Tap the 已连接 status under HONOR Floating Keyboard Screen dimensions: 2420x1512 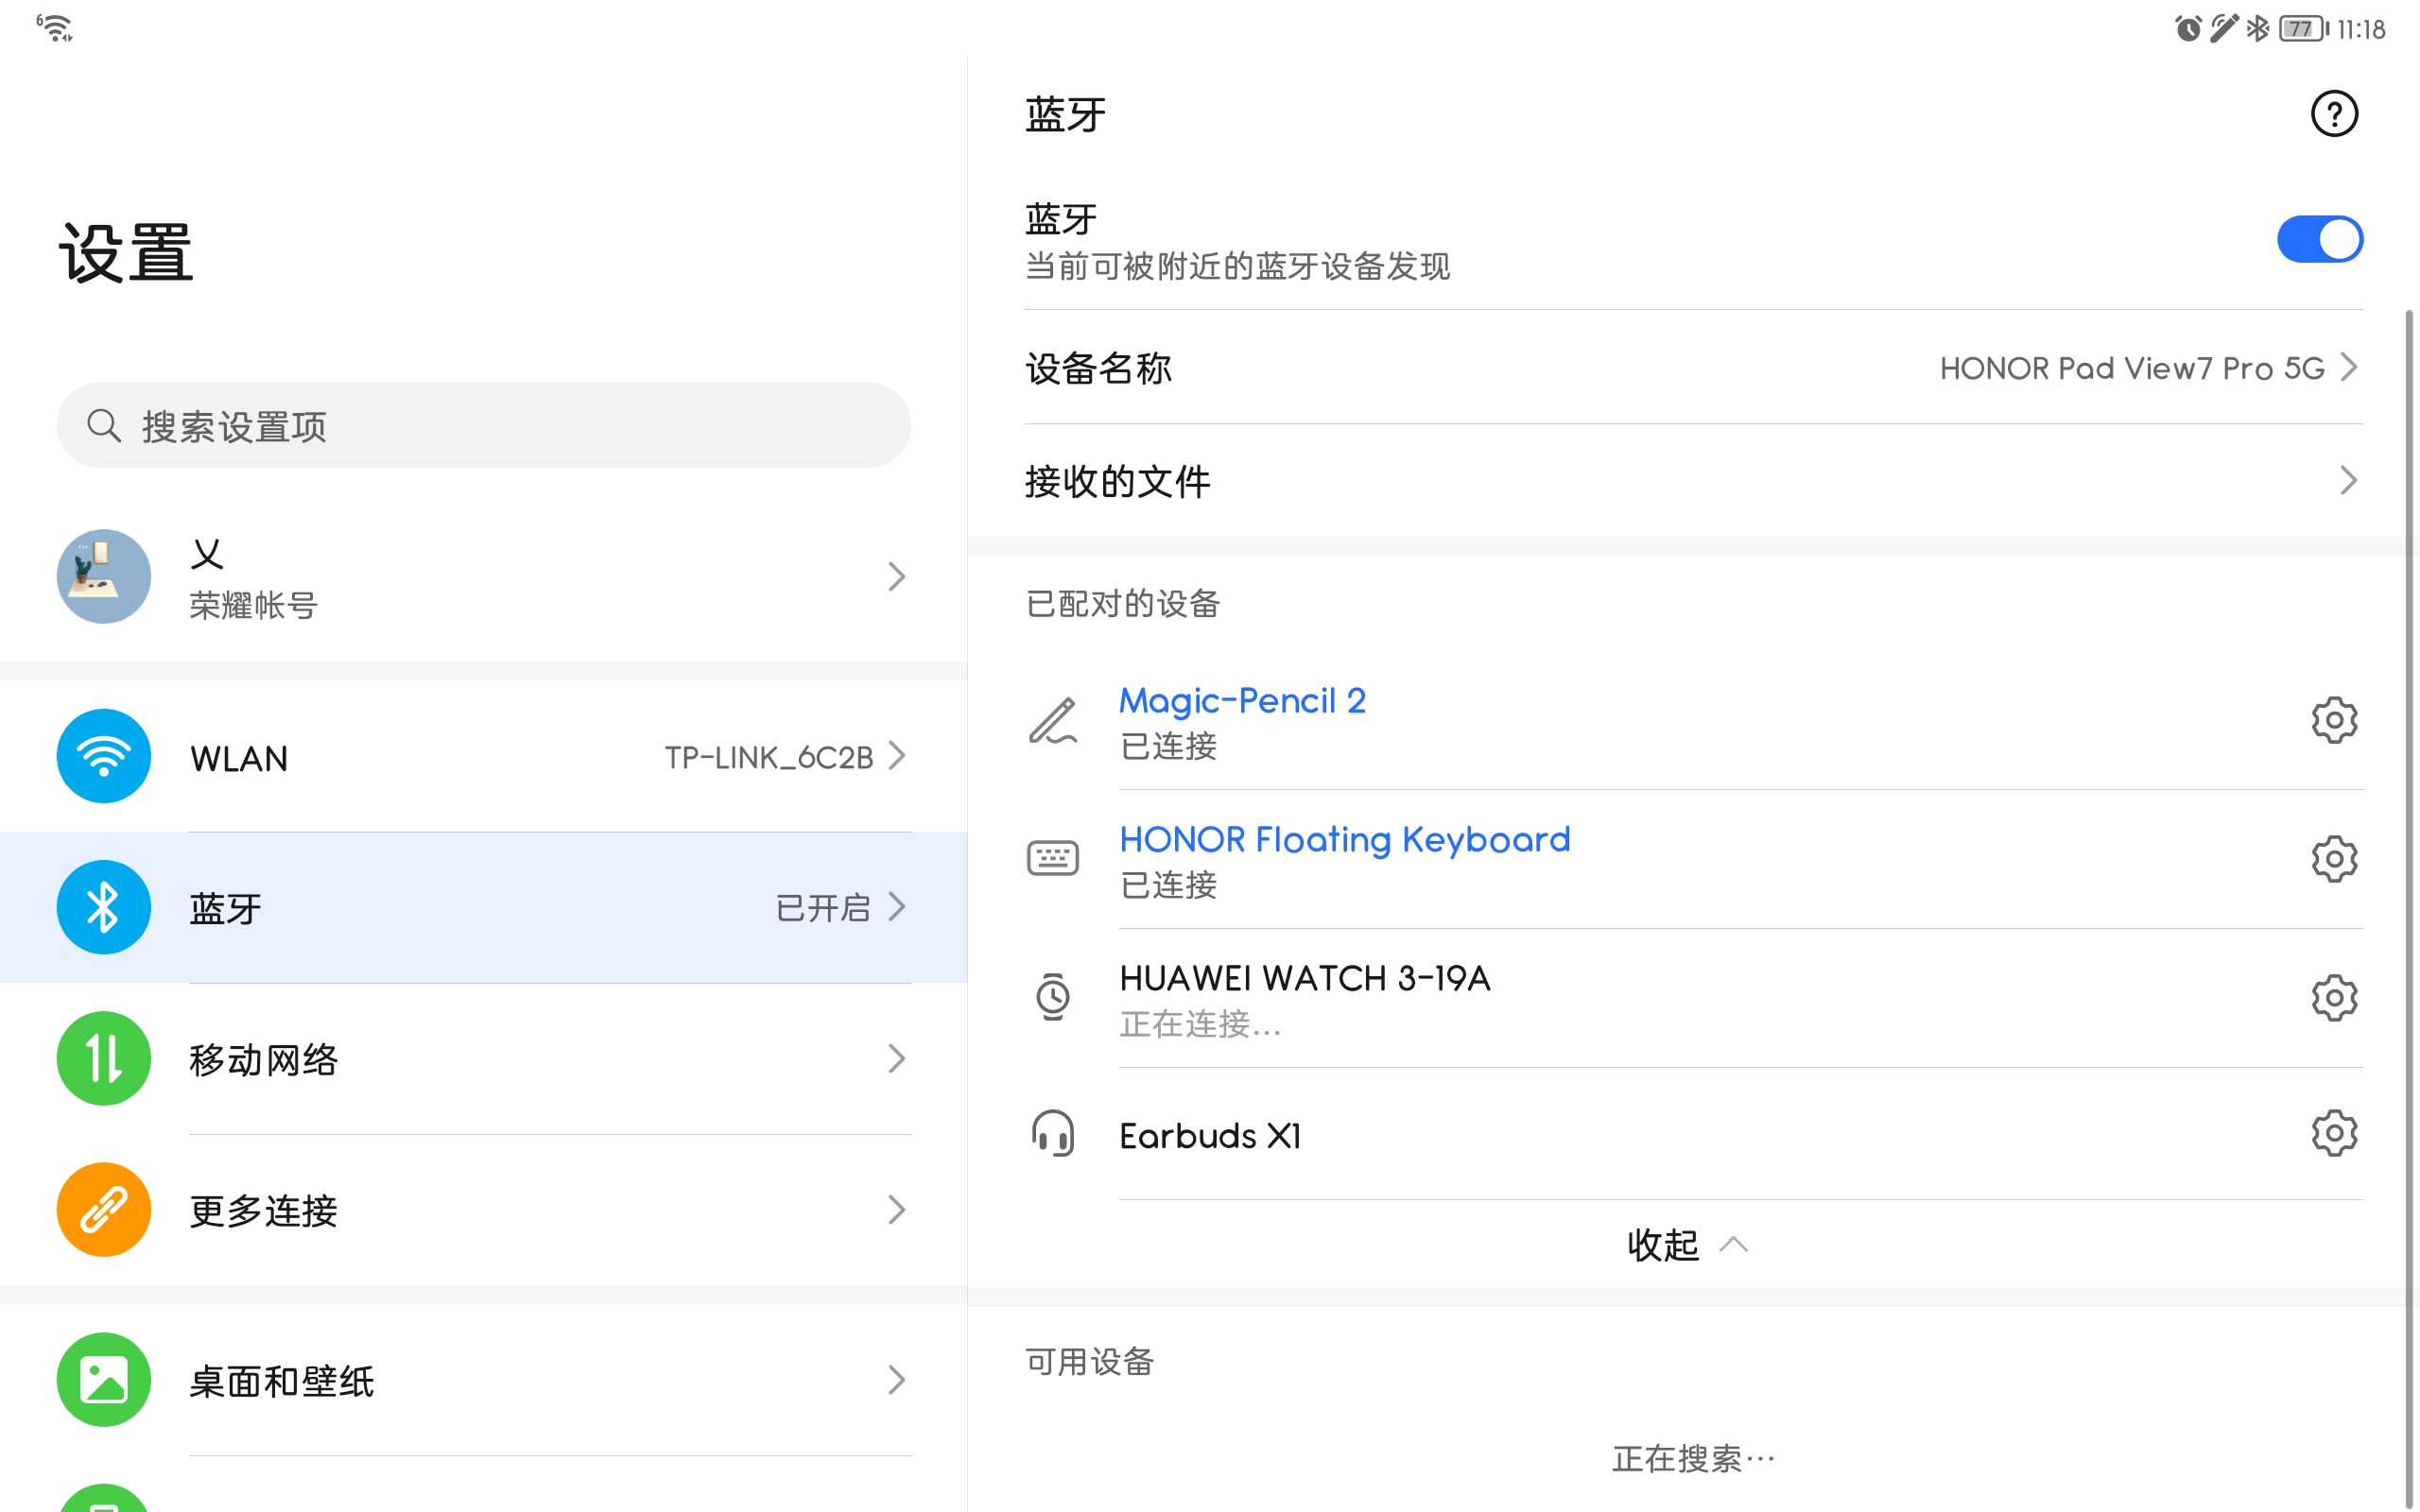tap(1168, 885)
